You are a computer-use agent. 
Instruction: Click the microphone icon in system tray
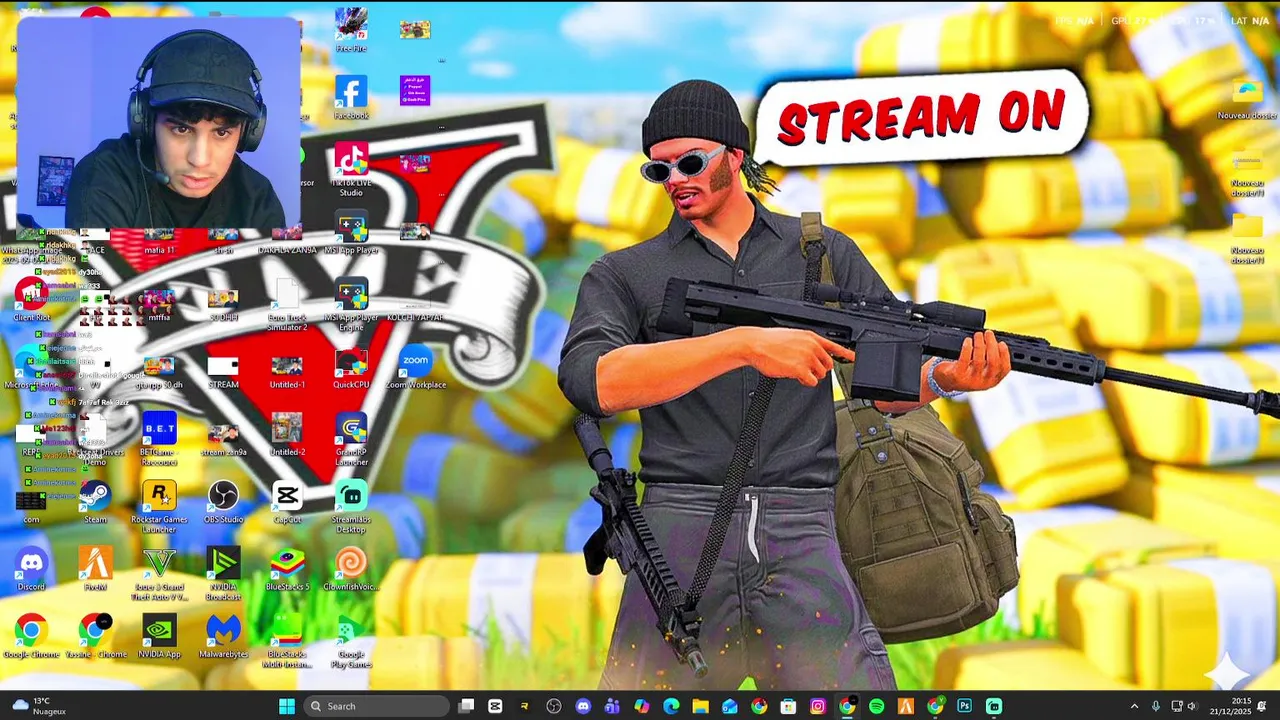click(1156, 706)
